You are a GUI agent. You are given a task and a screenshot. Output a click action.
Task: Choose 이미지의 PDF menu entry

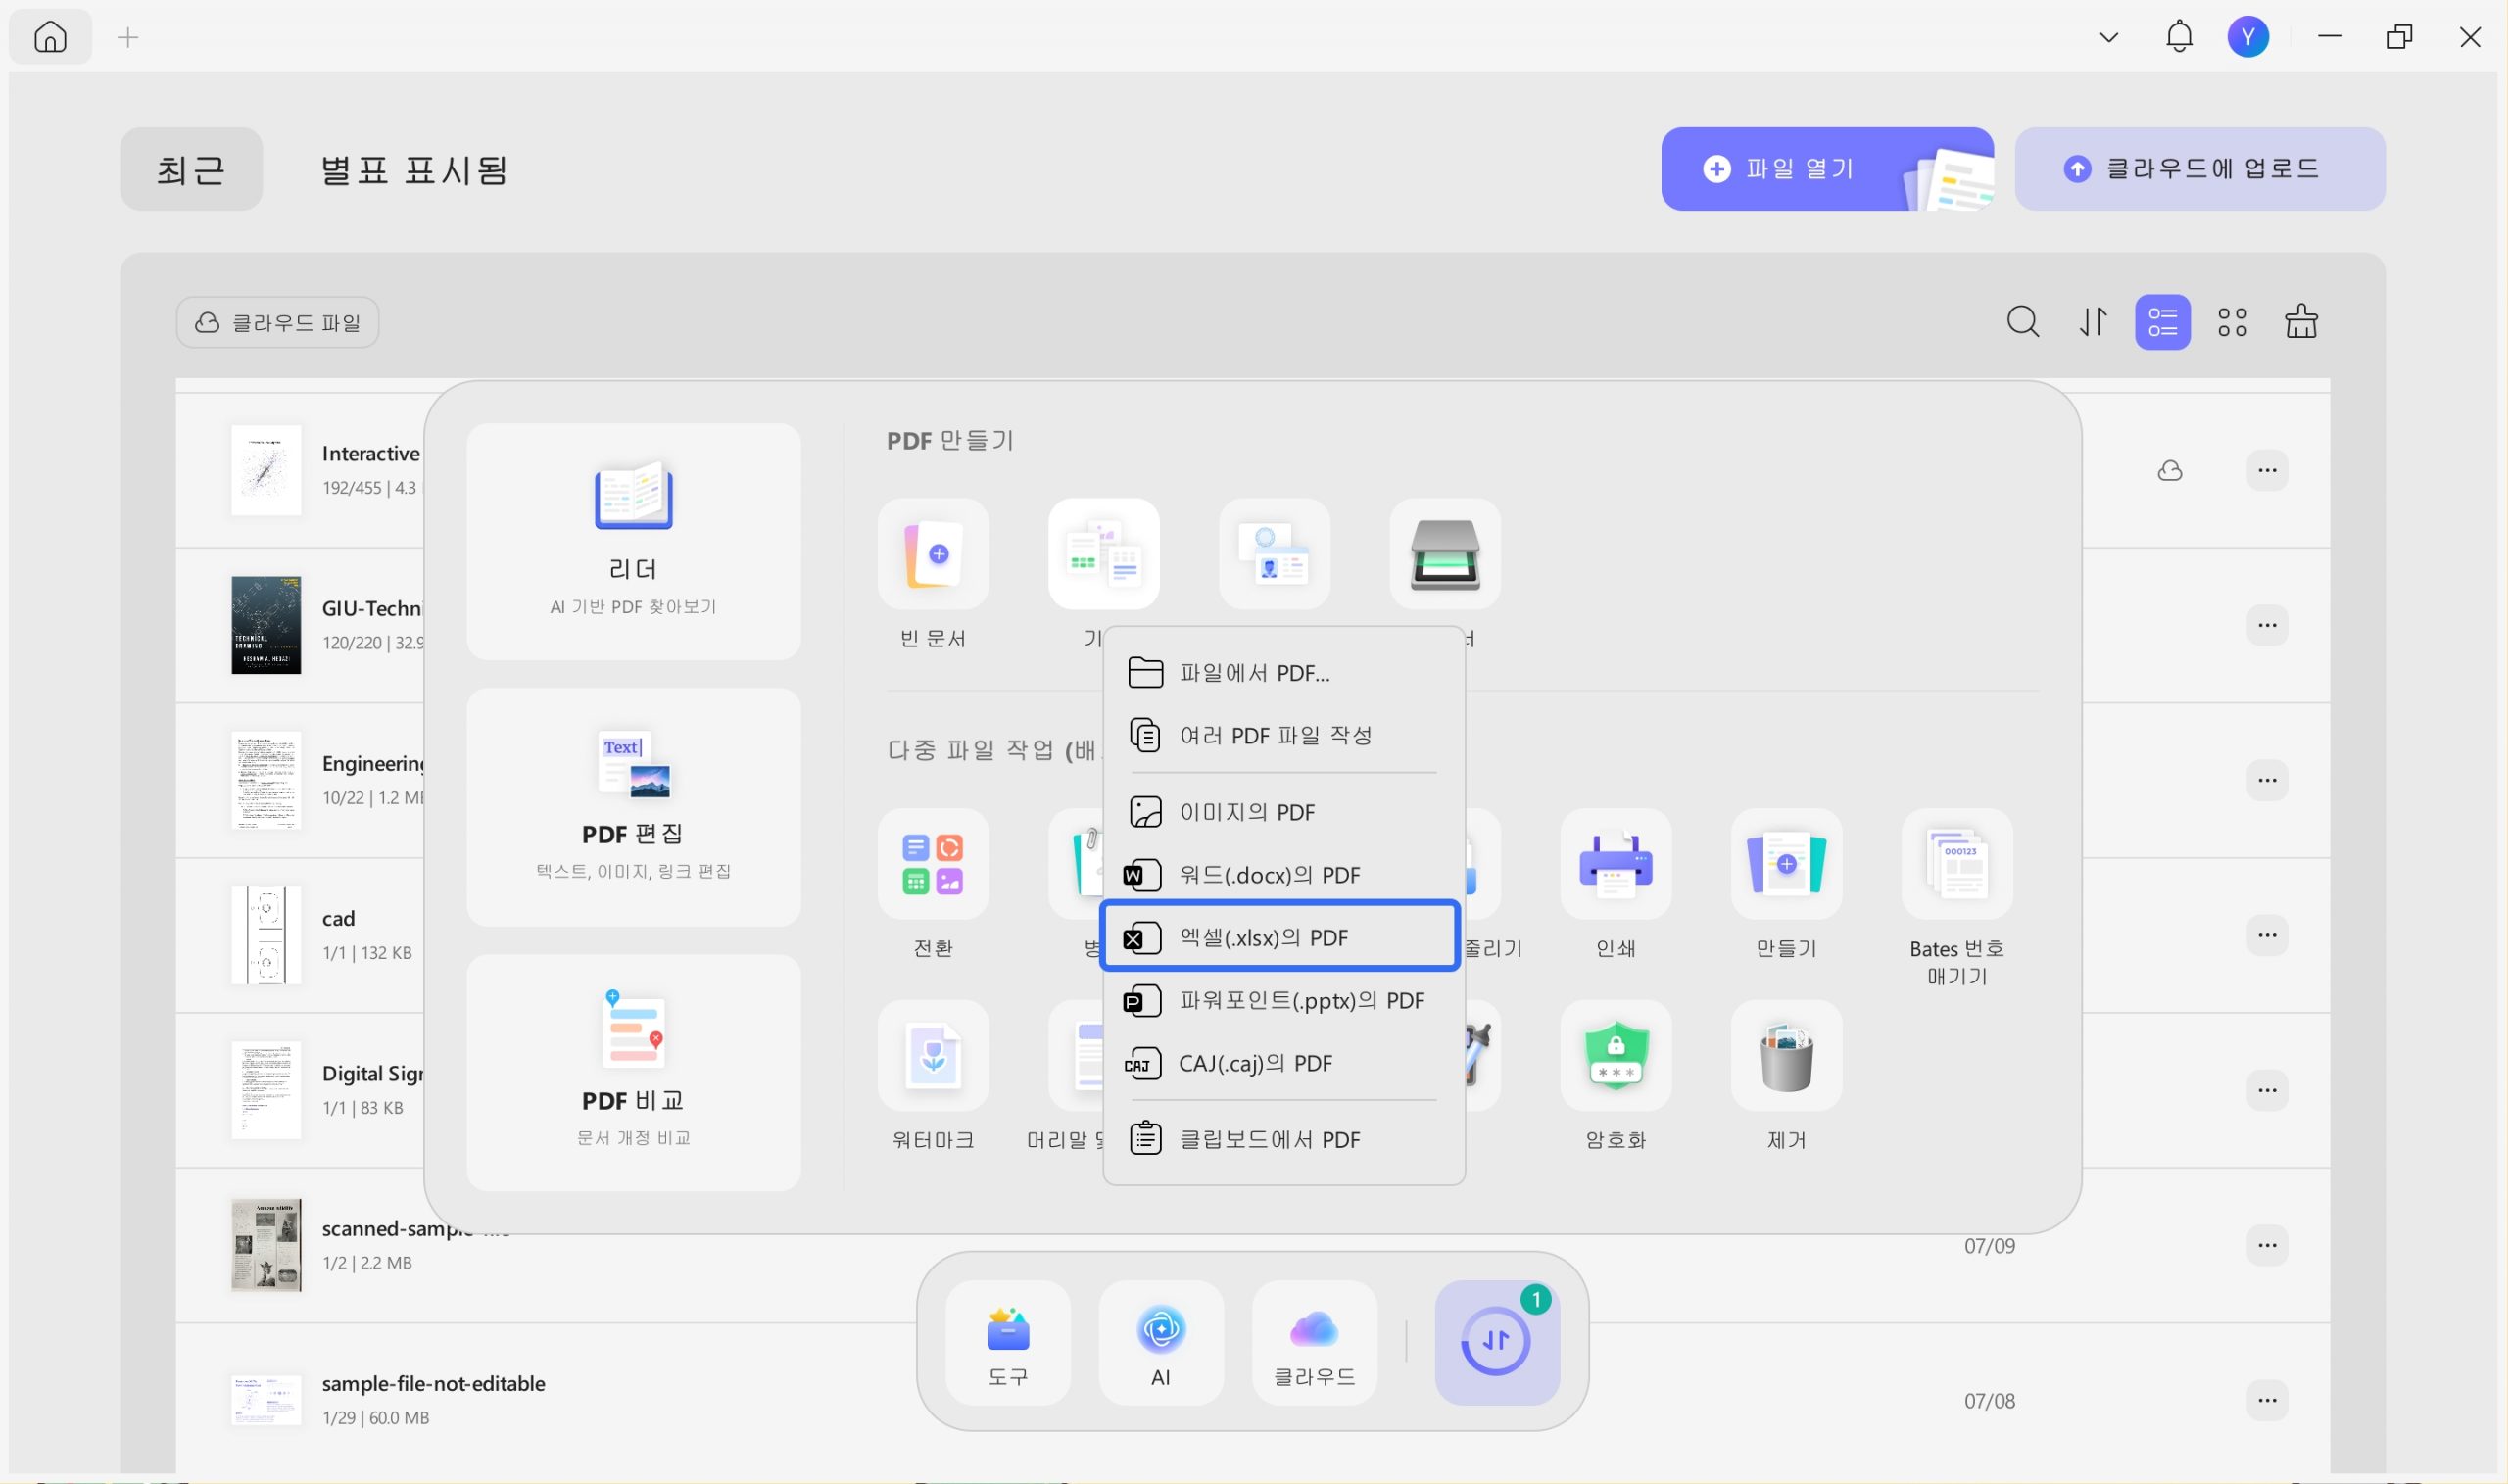pyautogui.click(x=1283, y=812)
